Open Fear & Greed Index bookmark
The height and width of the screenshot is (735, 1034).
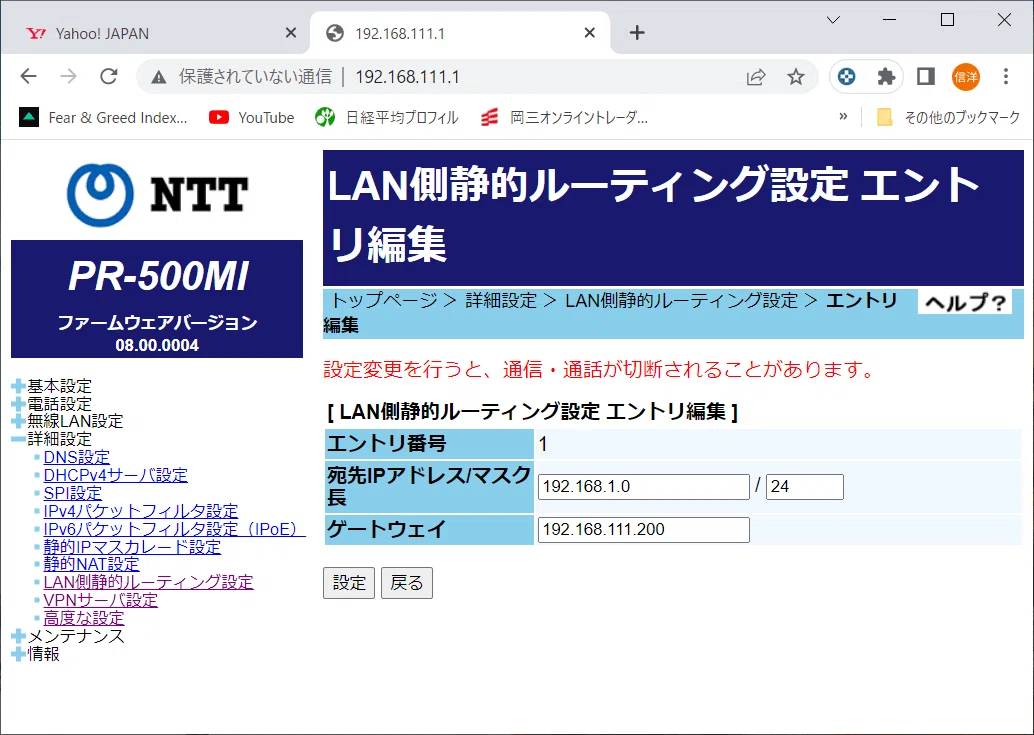click(x=104, y=118)
